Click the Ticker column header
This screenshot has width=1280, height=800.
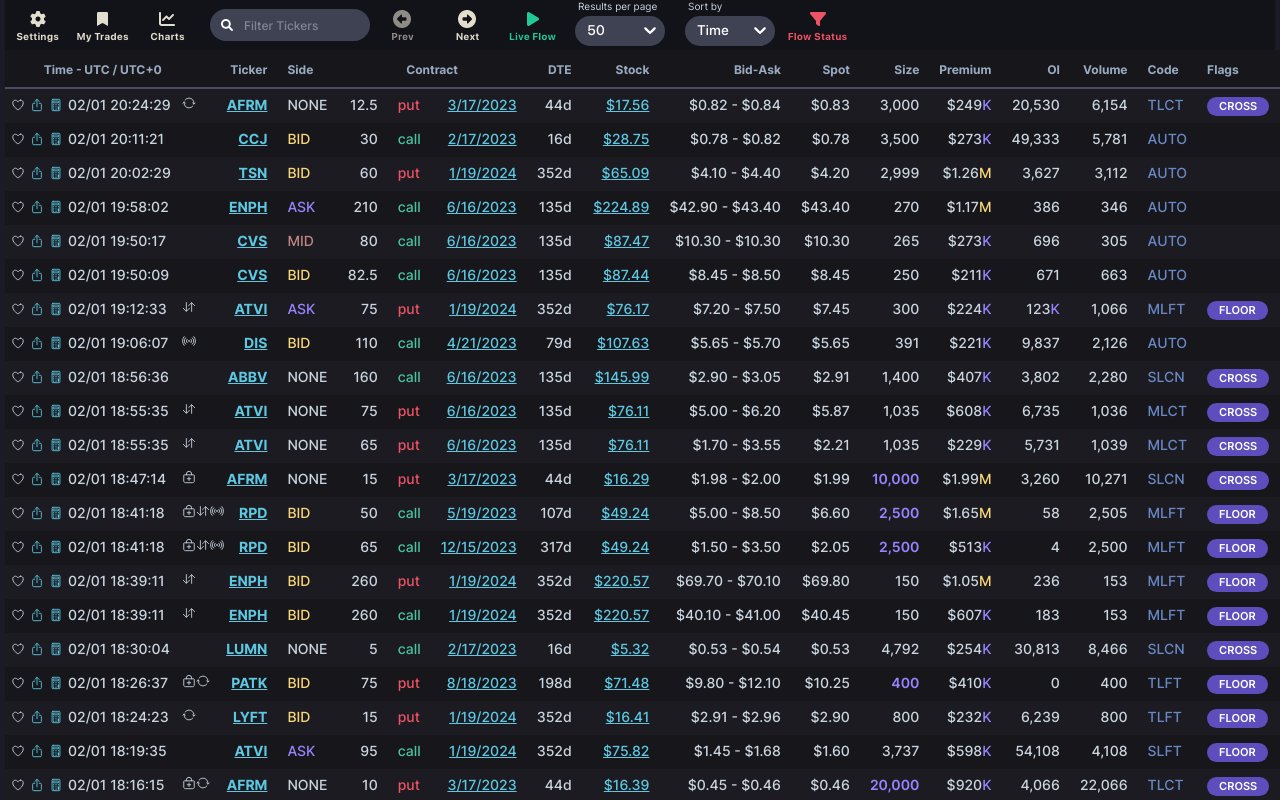click(x=249, y=70)
